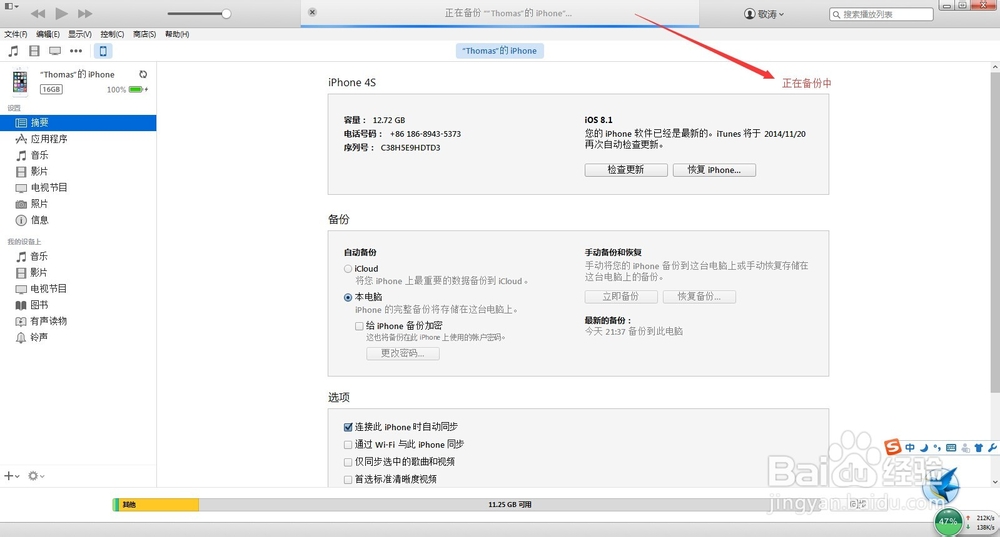Click the 恢复 iPhone... button
The height and width of the screenshot is (537, 1000).
(714, 170)
